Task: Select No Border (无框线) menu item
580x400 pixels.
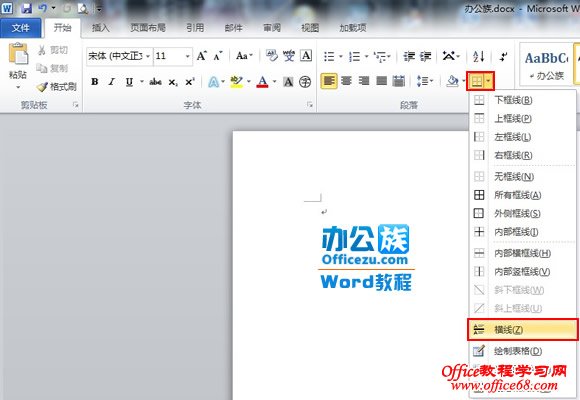Action: click(522, 177)
